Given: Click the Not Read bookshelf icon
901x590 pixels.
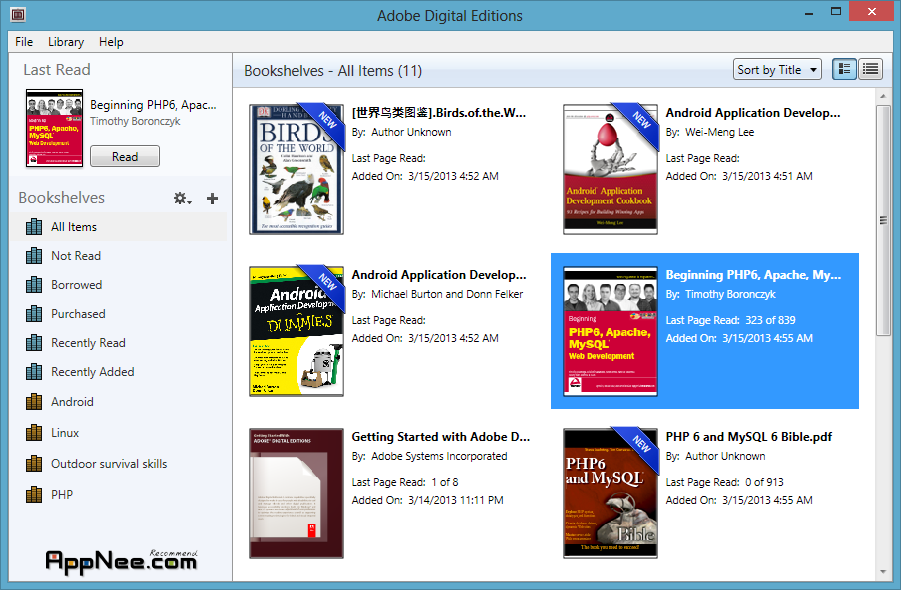Looking at the screenshot, I should click(x=34, y=255).
